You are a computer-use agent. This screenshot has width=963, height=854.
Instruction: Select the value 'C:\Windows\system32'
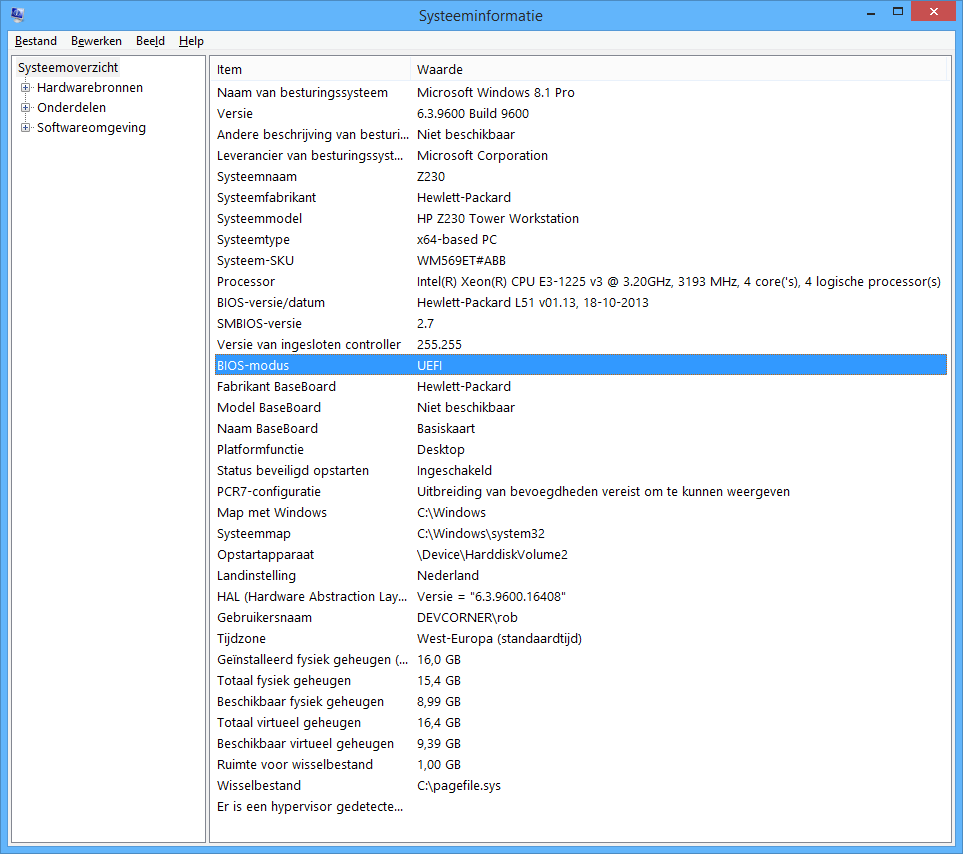click(x=481, y=534)
